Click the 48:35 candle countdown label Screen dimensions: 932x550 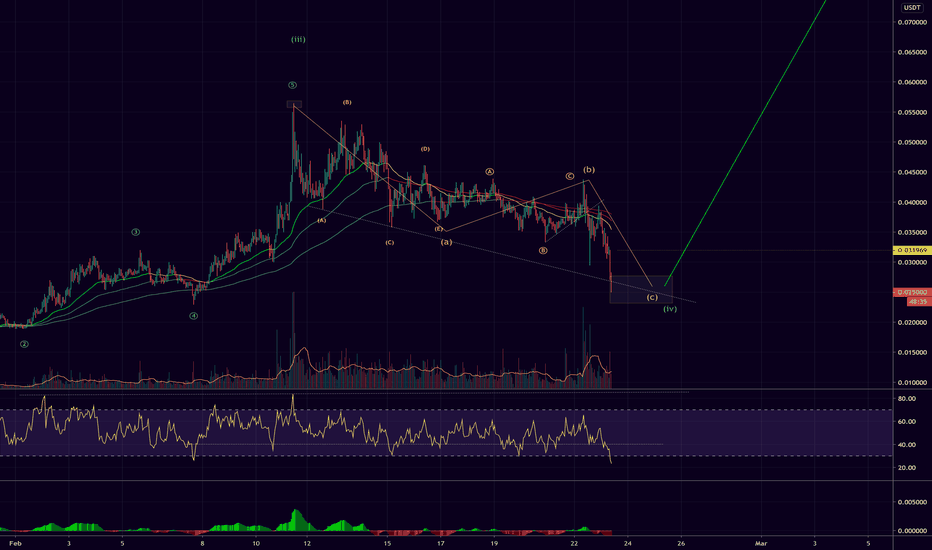click(x=918, y=301)
